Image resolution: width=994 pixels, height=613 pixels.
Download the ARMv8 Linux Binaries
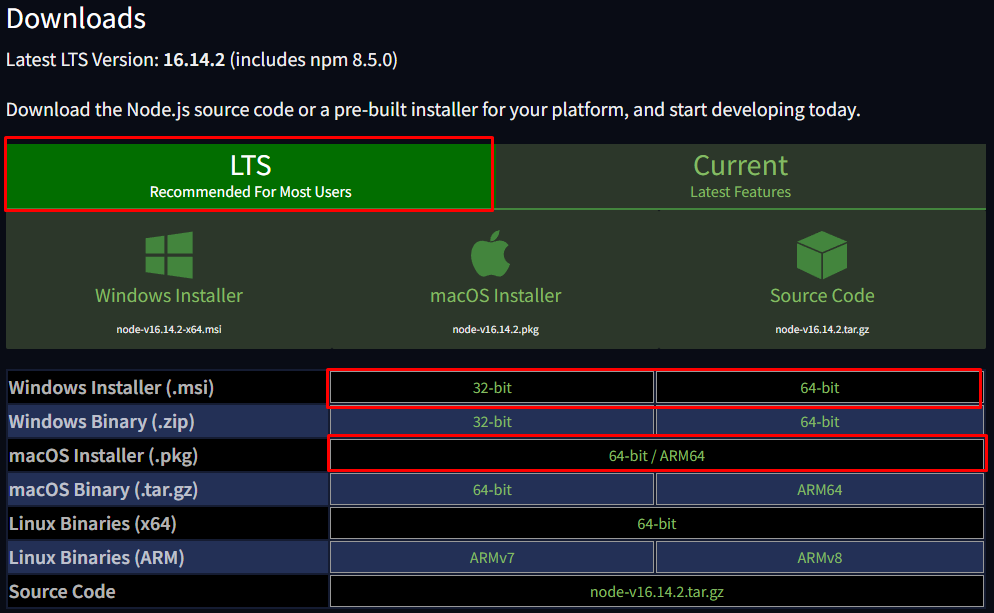[819, 557]
